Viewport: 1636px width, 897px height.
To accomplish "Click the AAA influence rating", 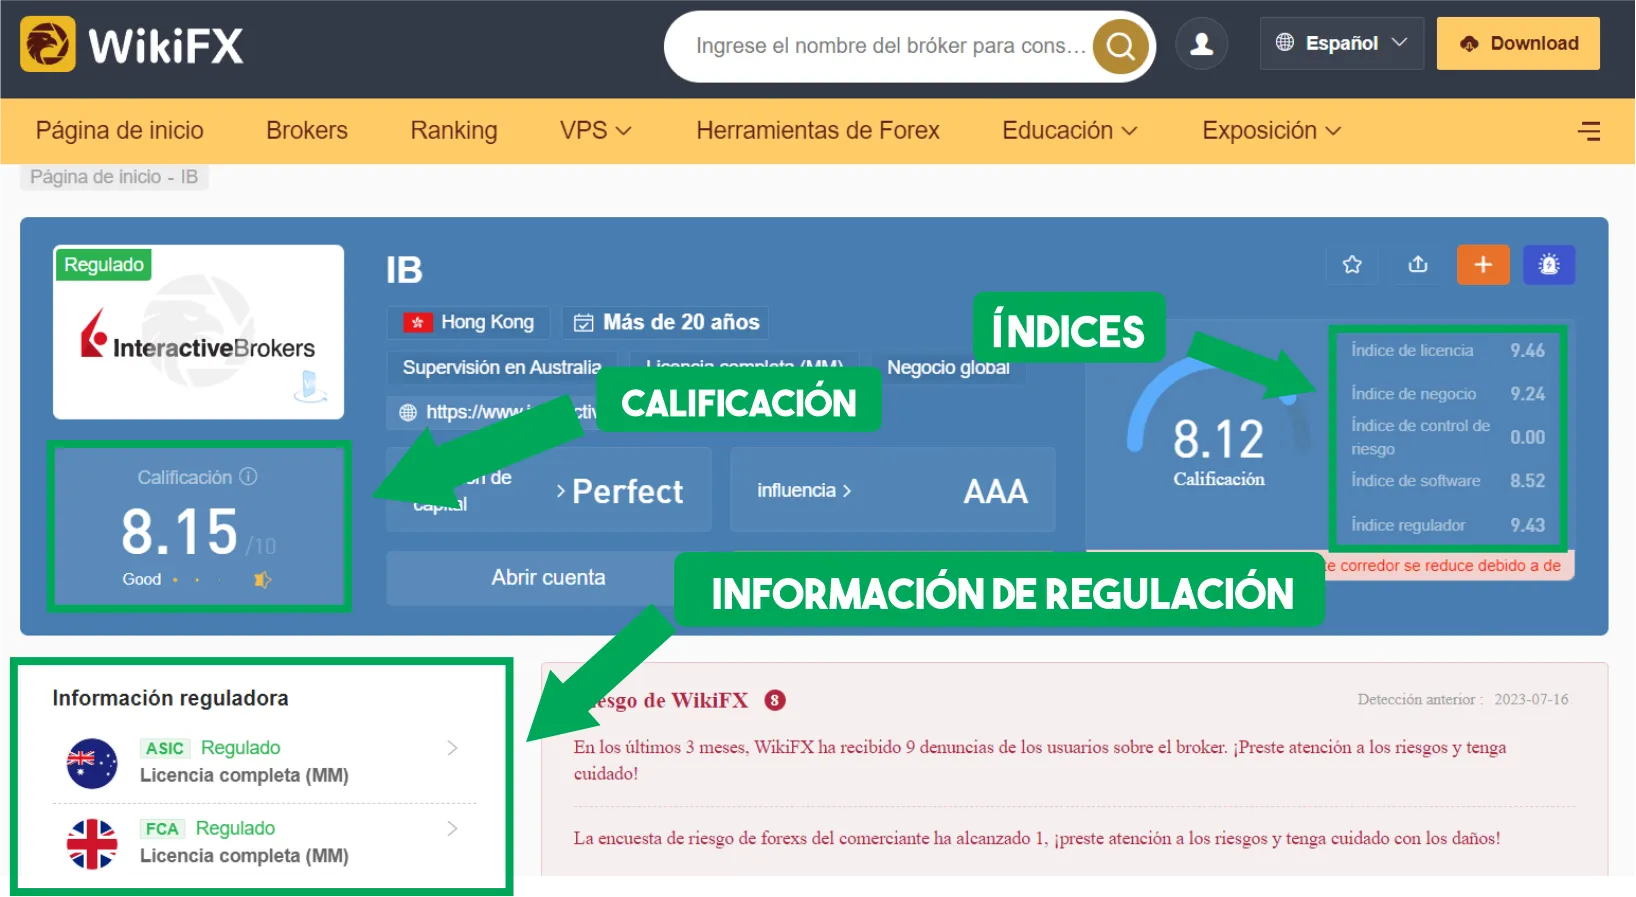I will tap(995, 491).
